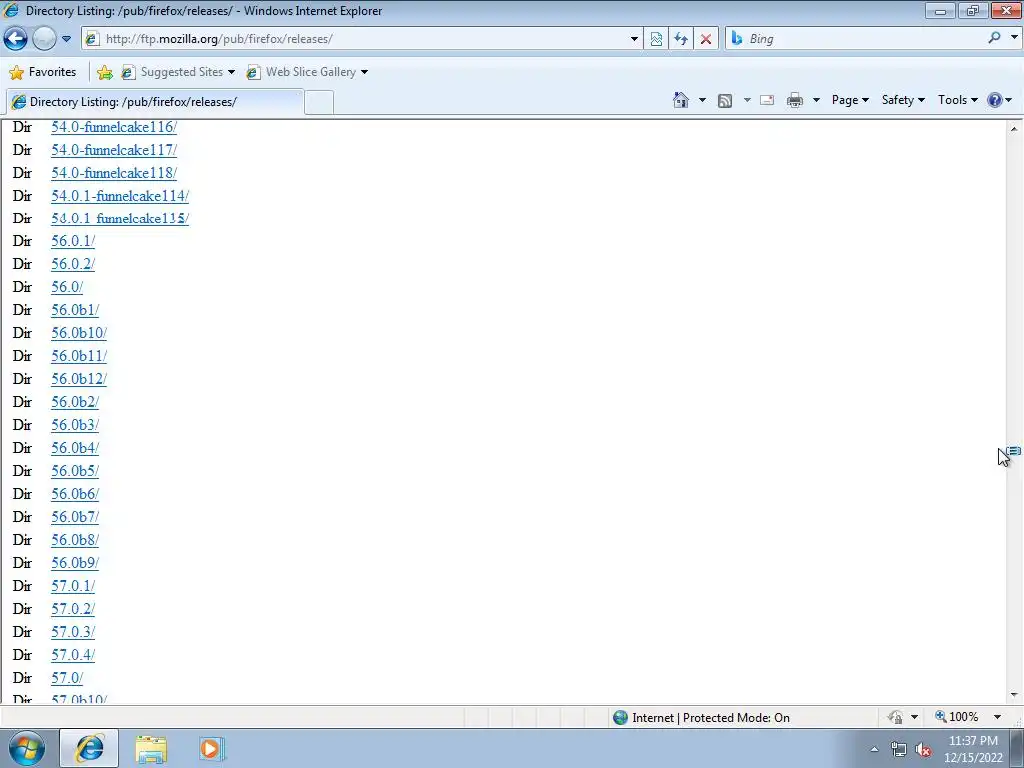Open the Windows Start menu

pos(27,748)
